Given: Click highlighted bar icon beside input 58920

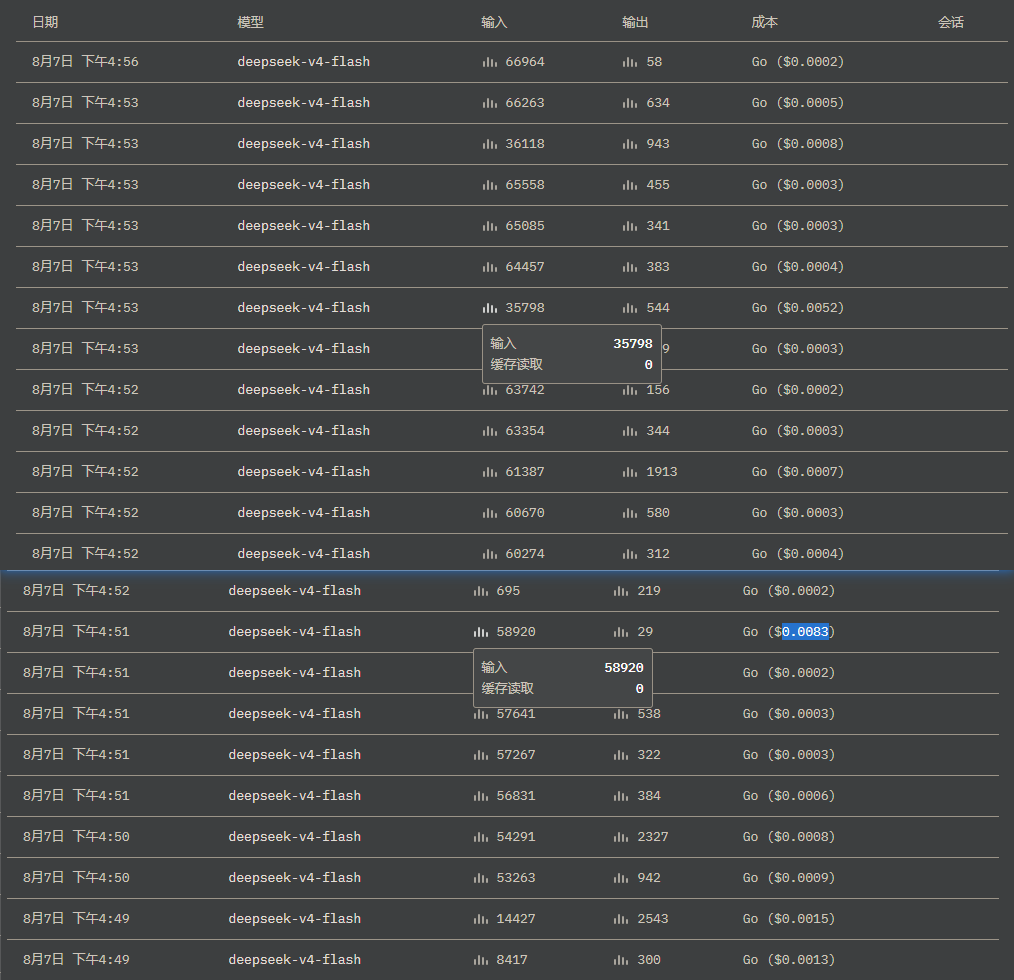Looking at the screenshot, I should [480, 632].
